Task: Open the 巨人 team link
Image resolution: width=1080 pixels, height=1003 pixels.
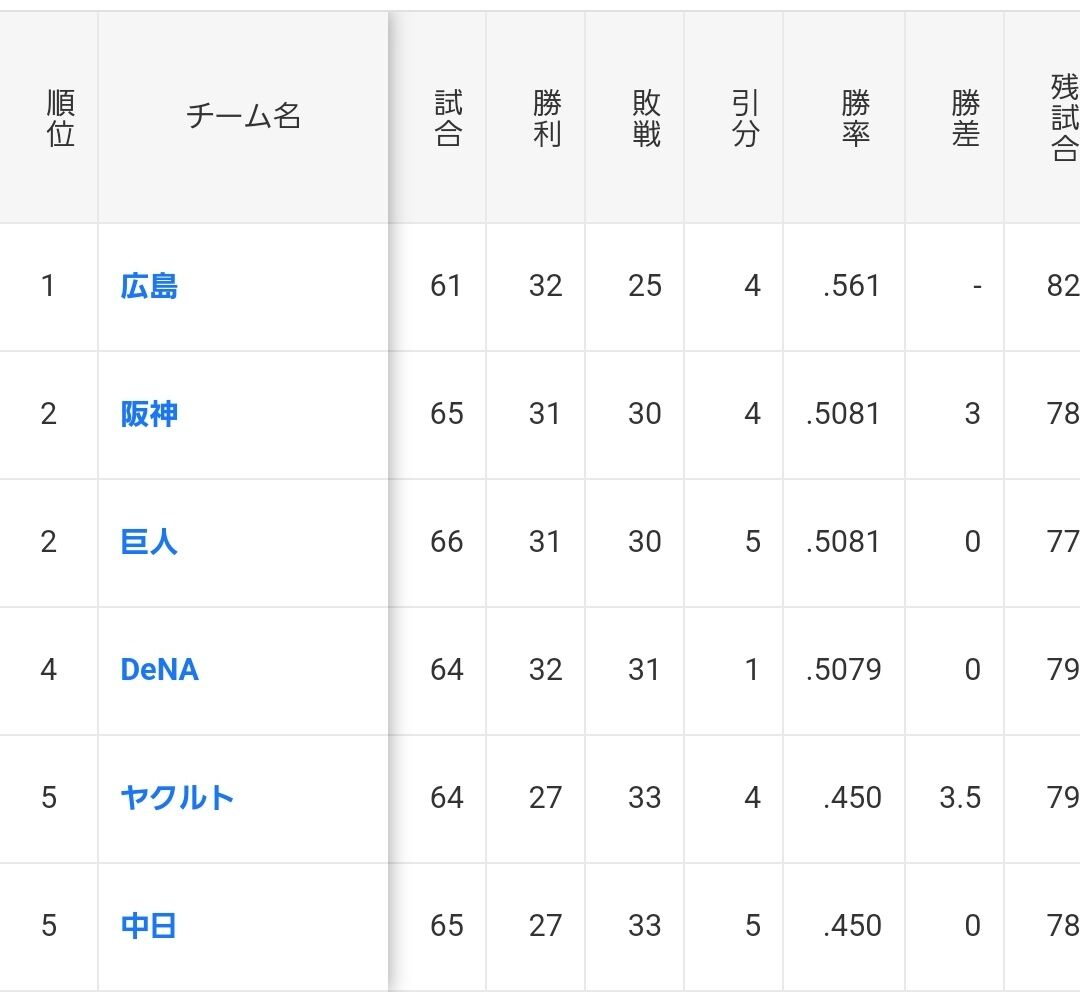Action: coord(149,542)
